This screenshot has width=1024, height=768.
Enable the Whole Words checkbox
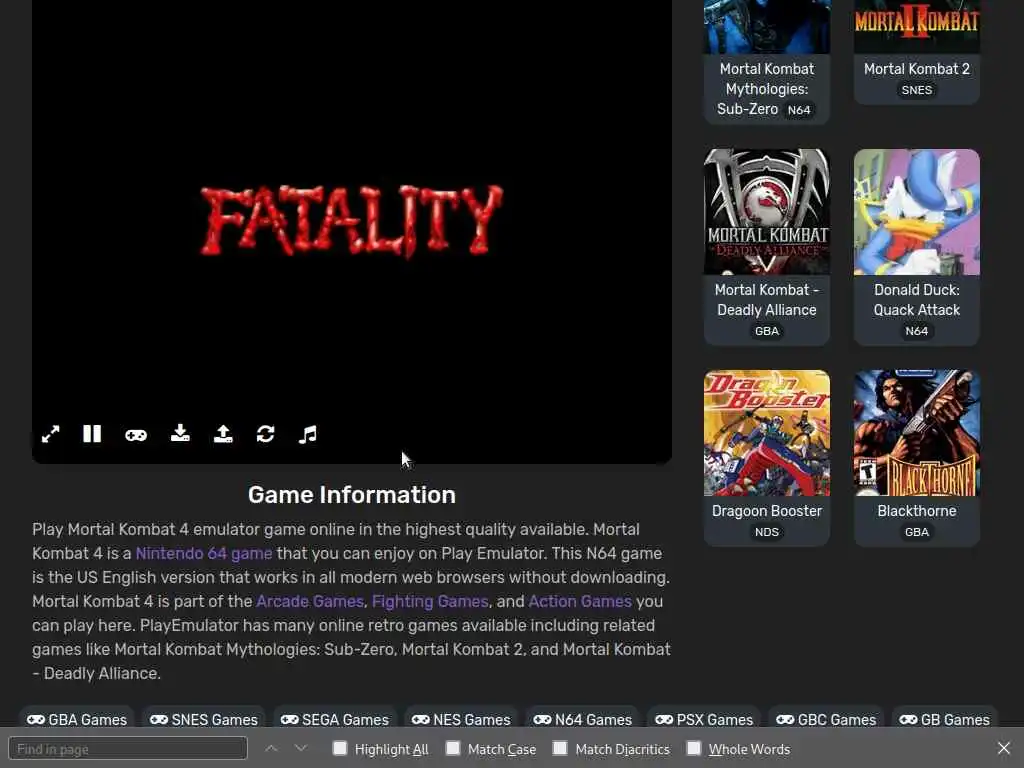click(694, 748)
